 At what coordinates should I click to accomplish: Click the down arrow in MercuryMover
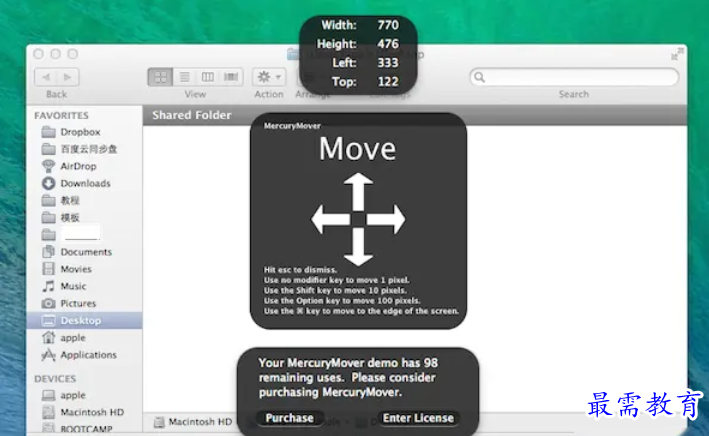coord(358,247)
